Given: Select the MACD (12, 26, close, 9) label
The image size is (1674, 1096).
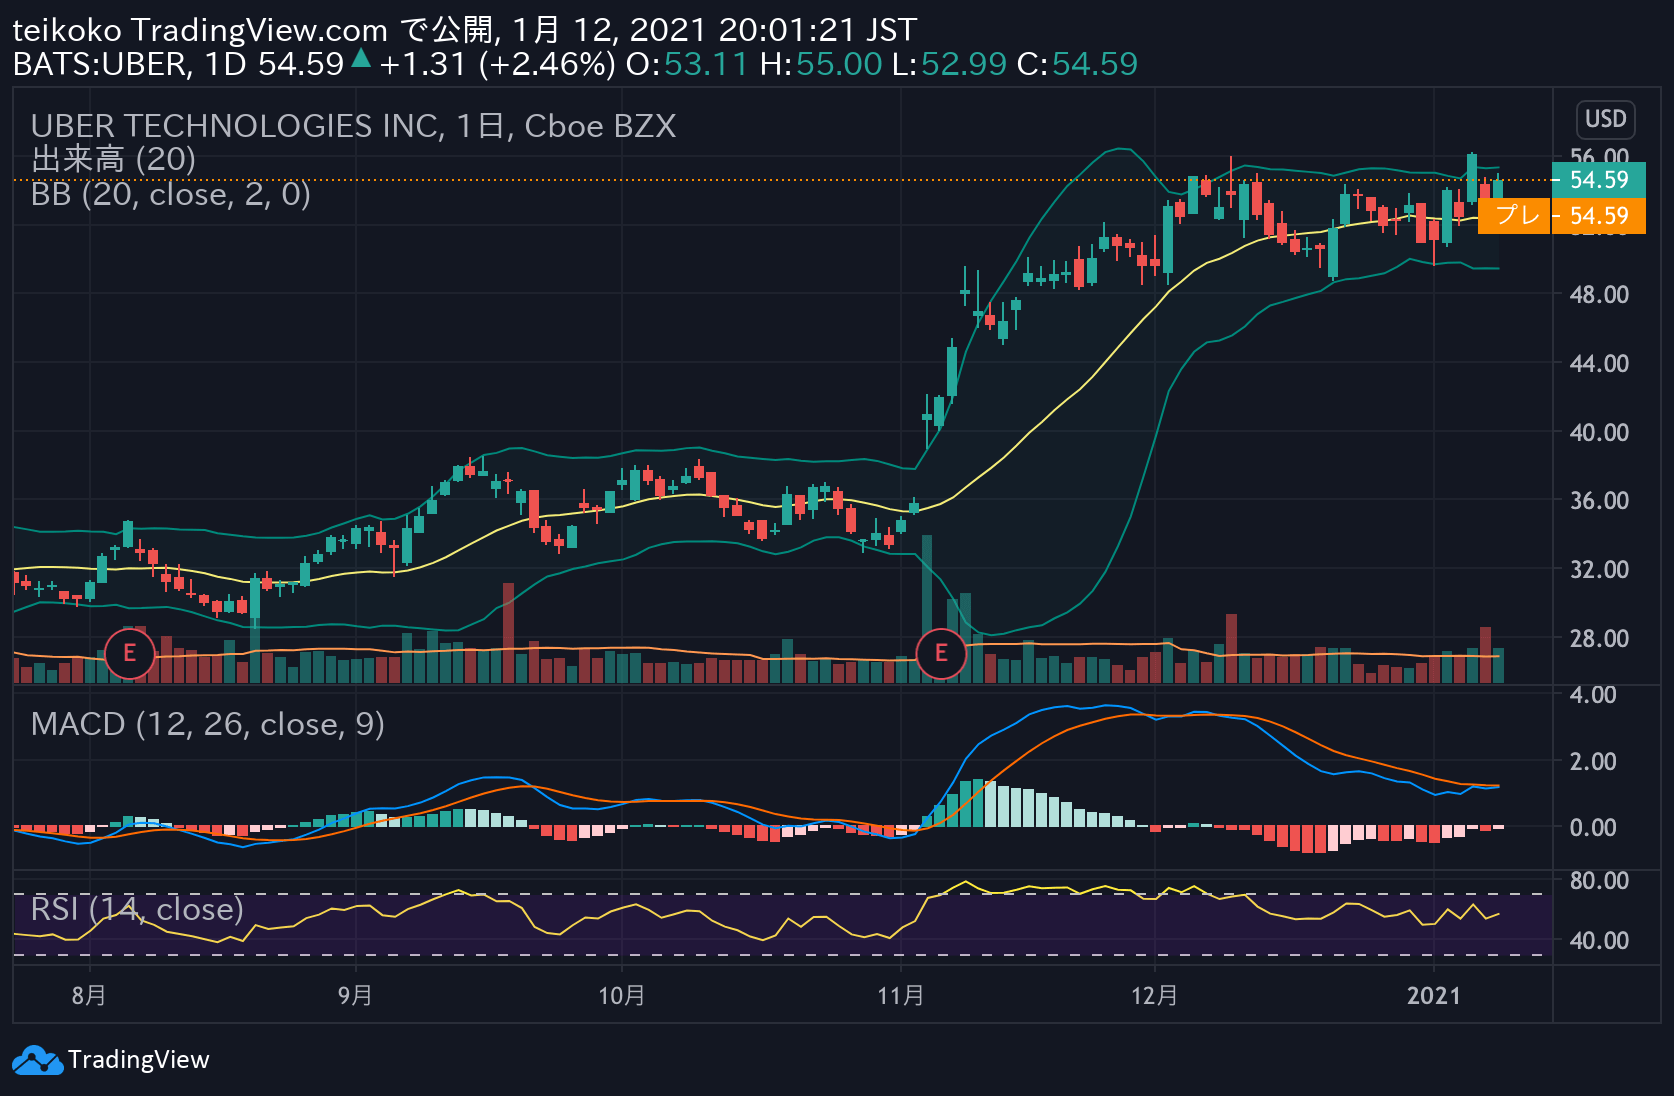Looking at the screenshot, I should pos(208,724).
